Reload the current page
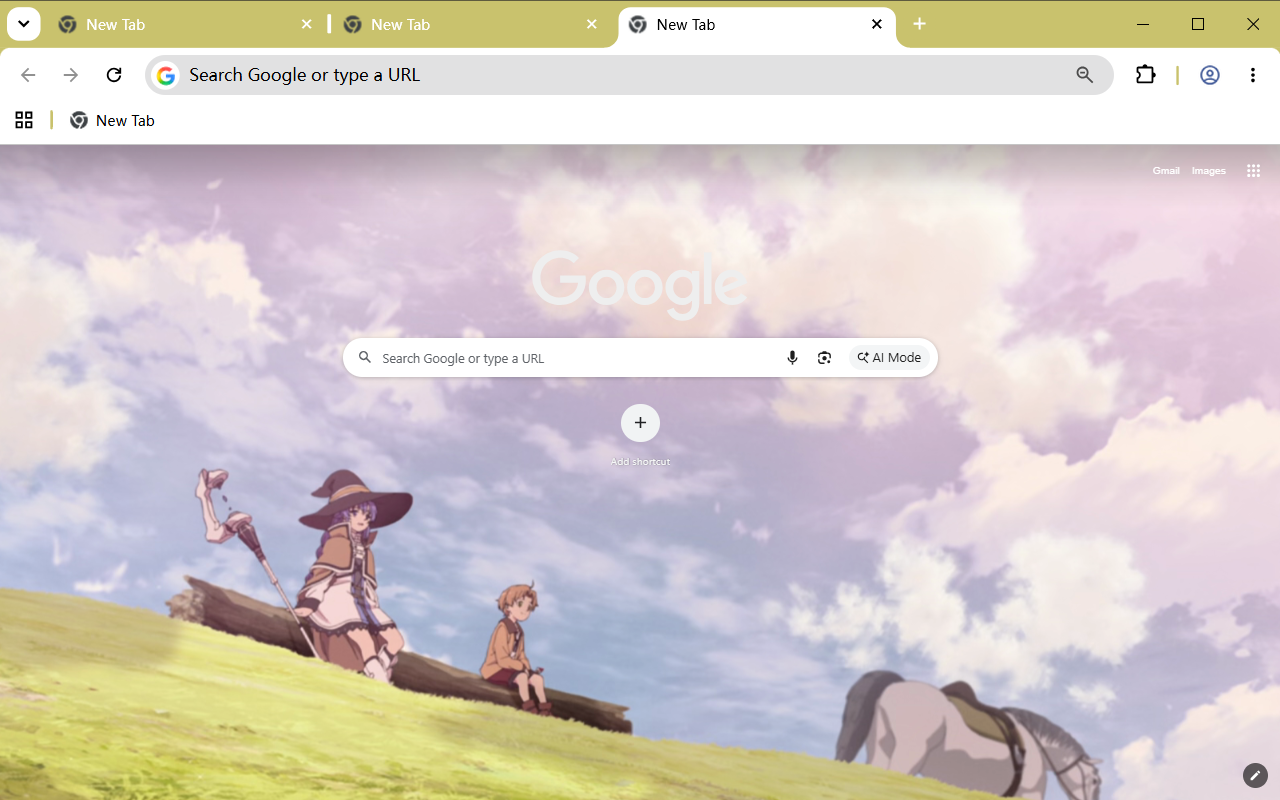 coord(114,75)
